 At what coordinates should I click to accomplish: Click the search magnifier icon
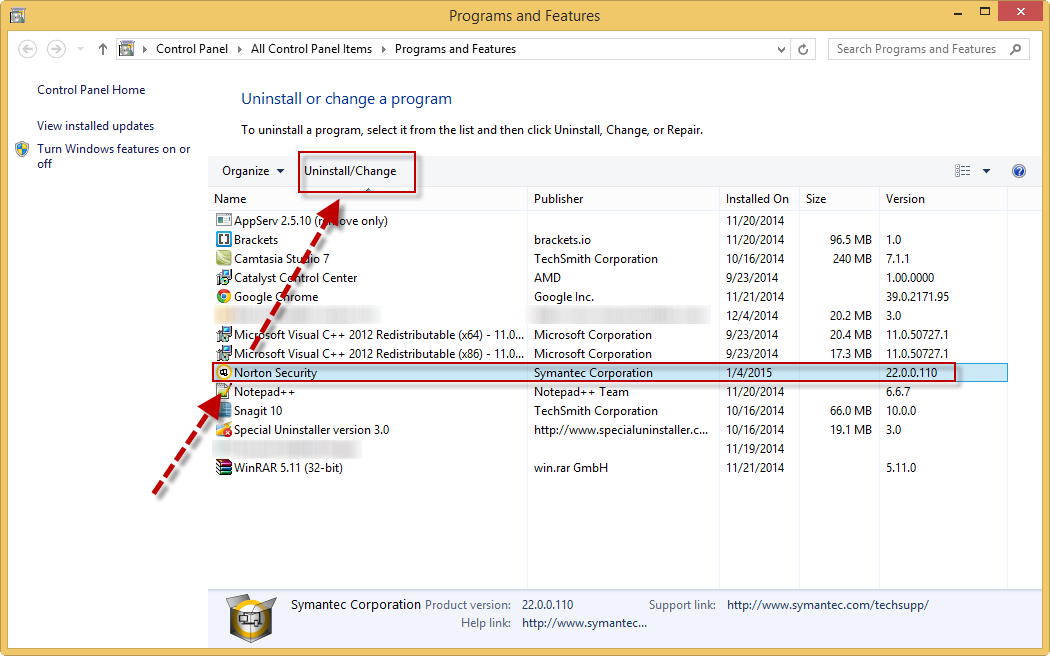pyautogui.click(x=1015, y=49)
